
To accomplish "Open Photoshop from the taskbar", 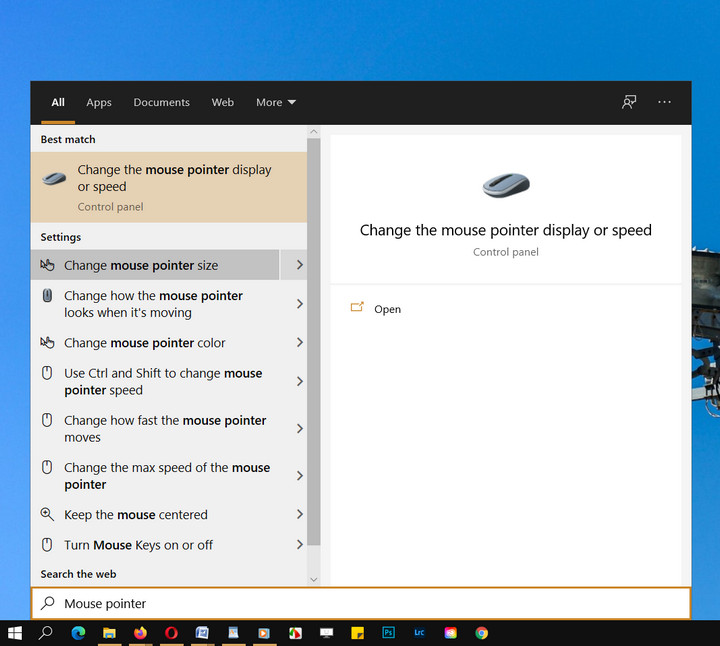I will click(388, 633).
